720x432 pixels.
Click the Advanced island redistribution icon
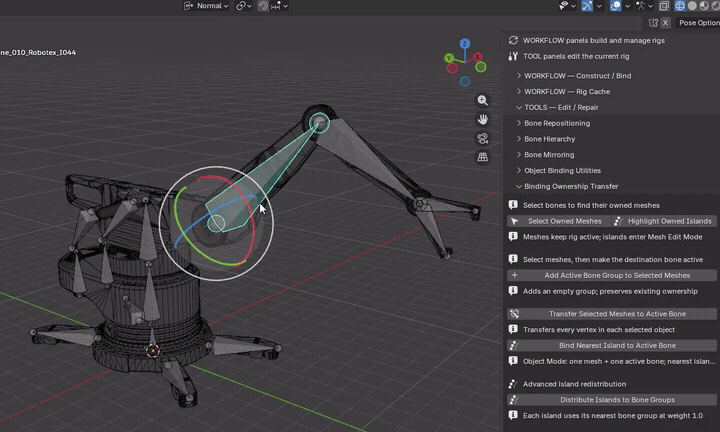click(x=513, y=384)
